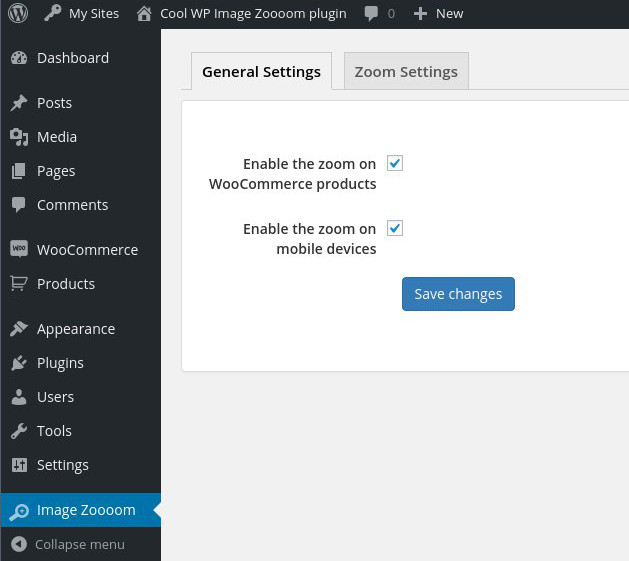629x561 pixels.
Task: Open the My Sites menu
Action: pos(82,13)
